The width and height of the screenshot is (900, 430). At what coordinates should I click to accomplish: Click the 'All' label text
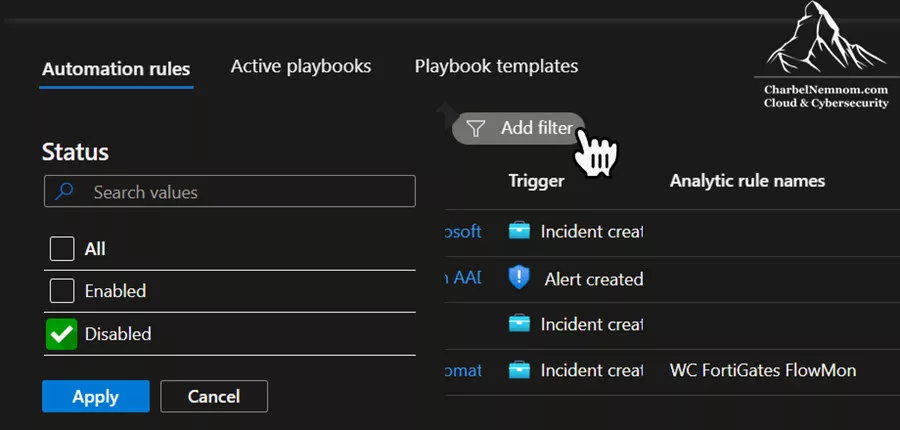[x=95, y=249]
